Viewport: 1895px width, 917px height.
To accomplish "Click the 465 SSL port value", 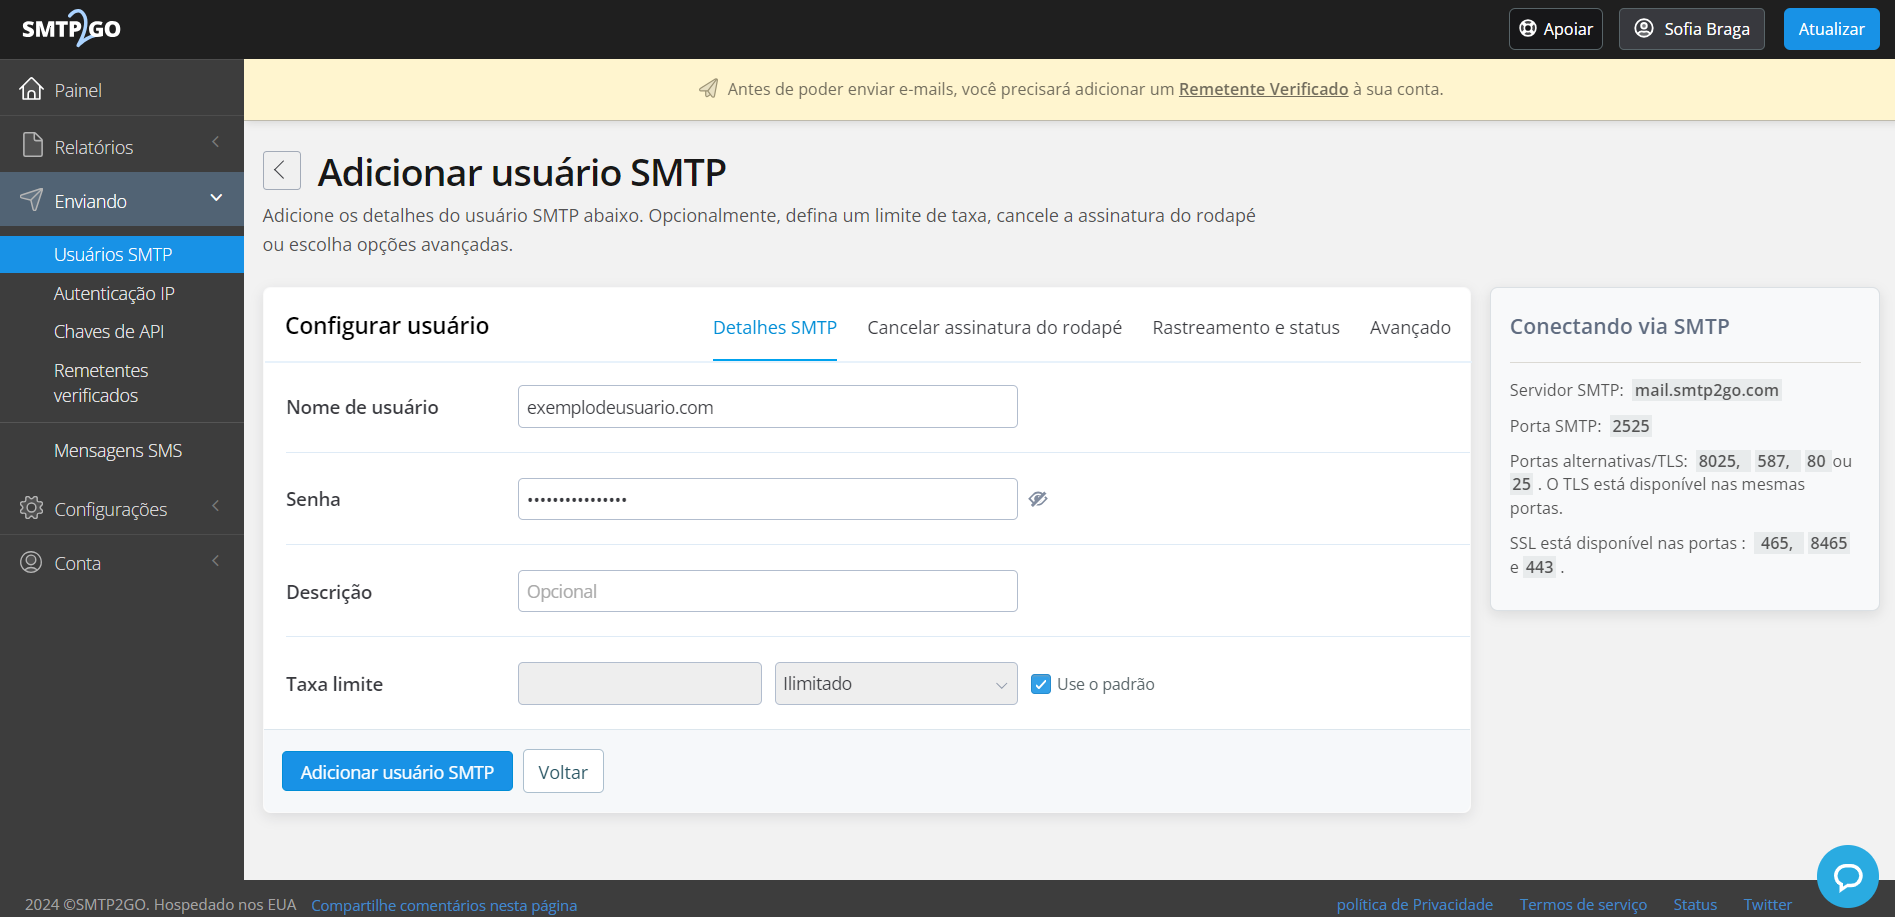I will tap(1776, 543).
